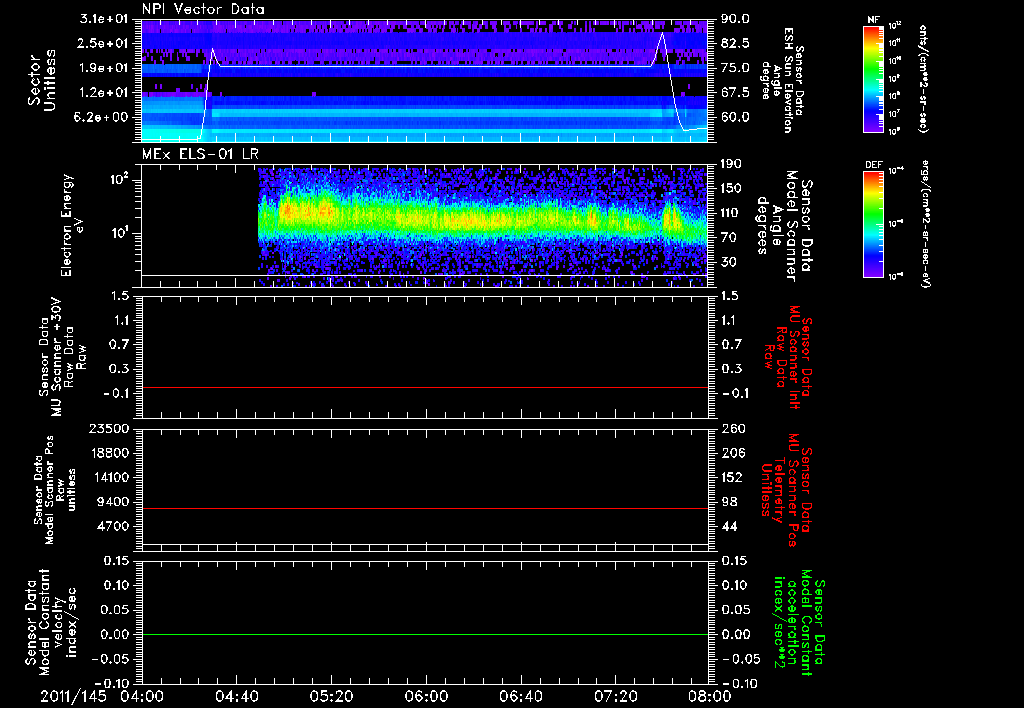The width and height of the screenshot is (1024, 708).
Task: Click the 'Electron Energy eV' axis label
Action: (x=72, y=225)
